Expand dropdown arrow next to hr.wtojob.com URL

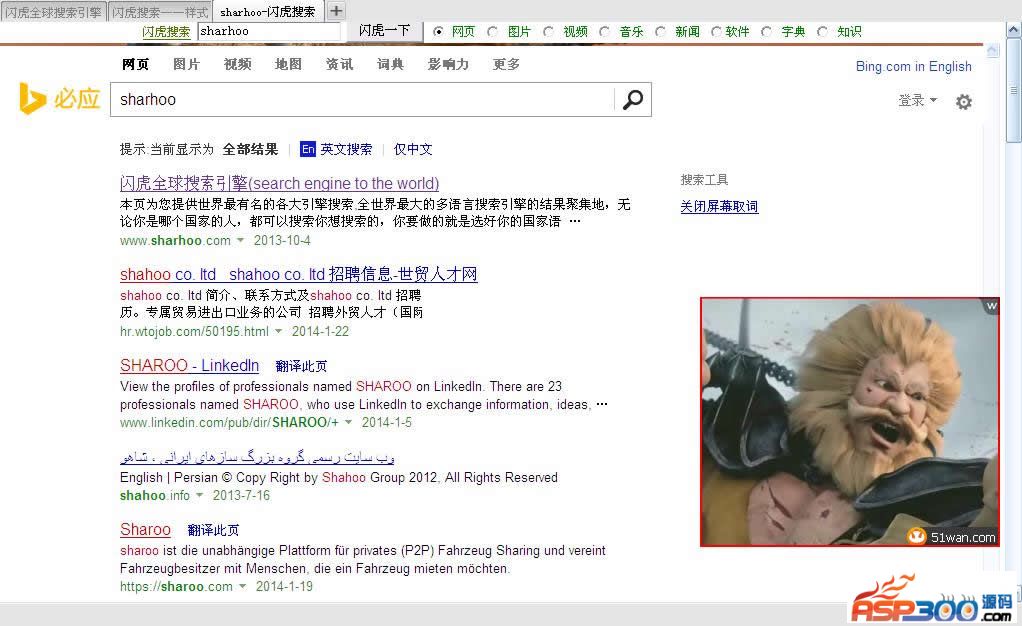click(x=278, y=331)
